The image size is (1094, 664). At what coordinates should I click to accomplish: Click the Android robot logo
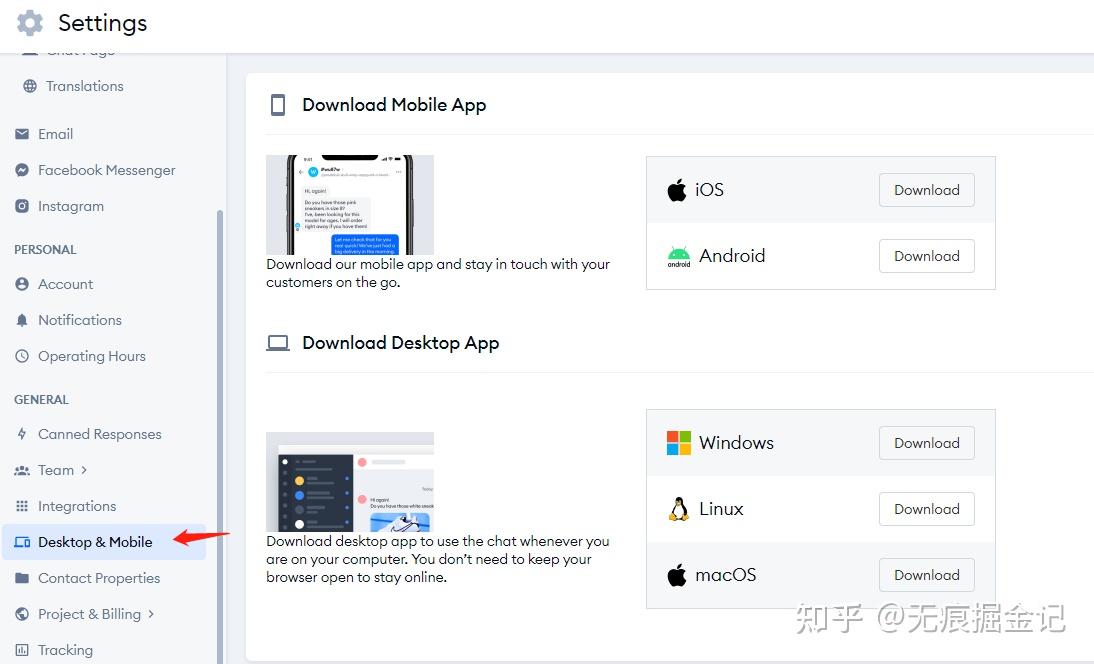[x=679, y=257]
